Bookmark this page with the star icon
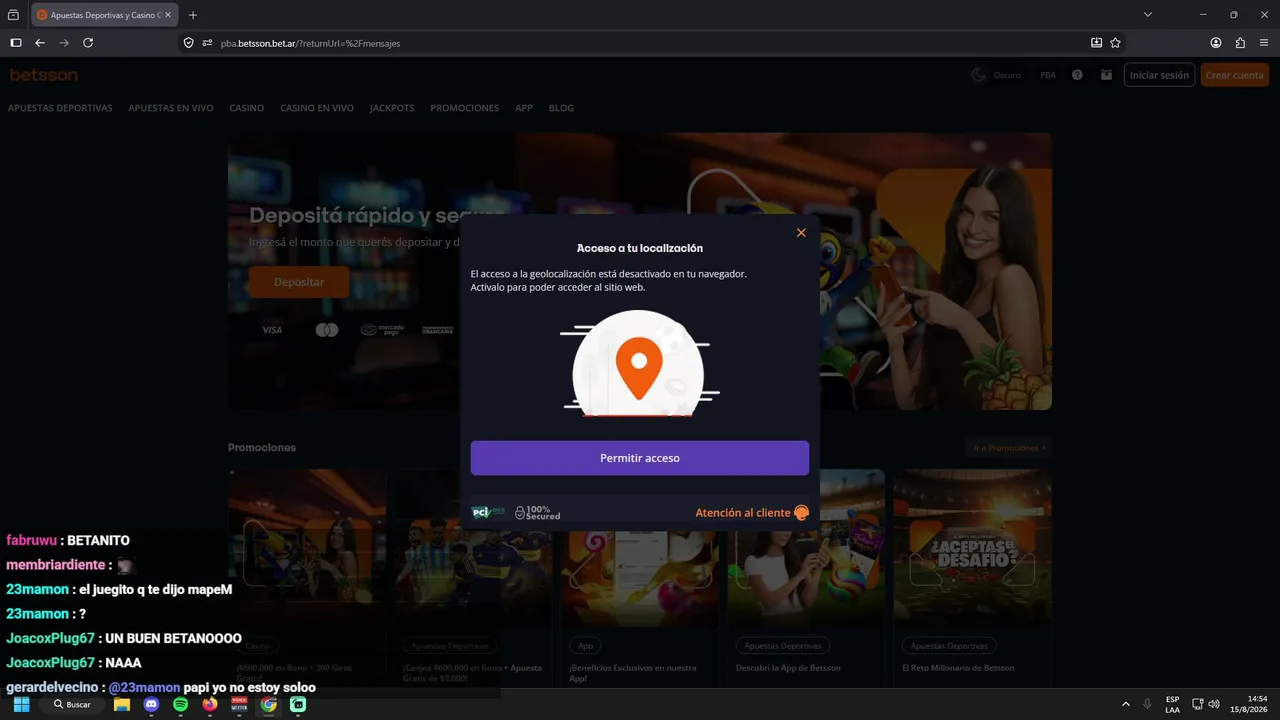Viewport: 1280px width, 720px height. coord(1115,43)
